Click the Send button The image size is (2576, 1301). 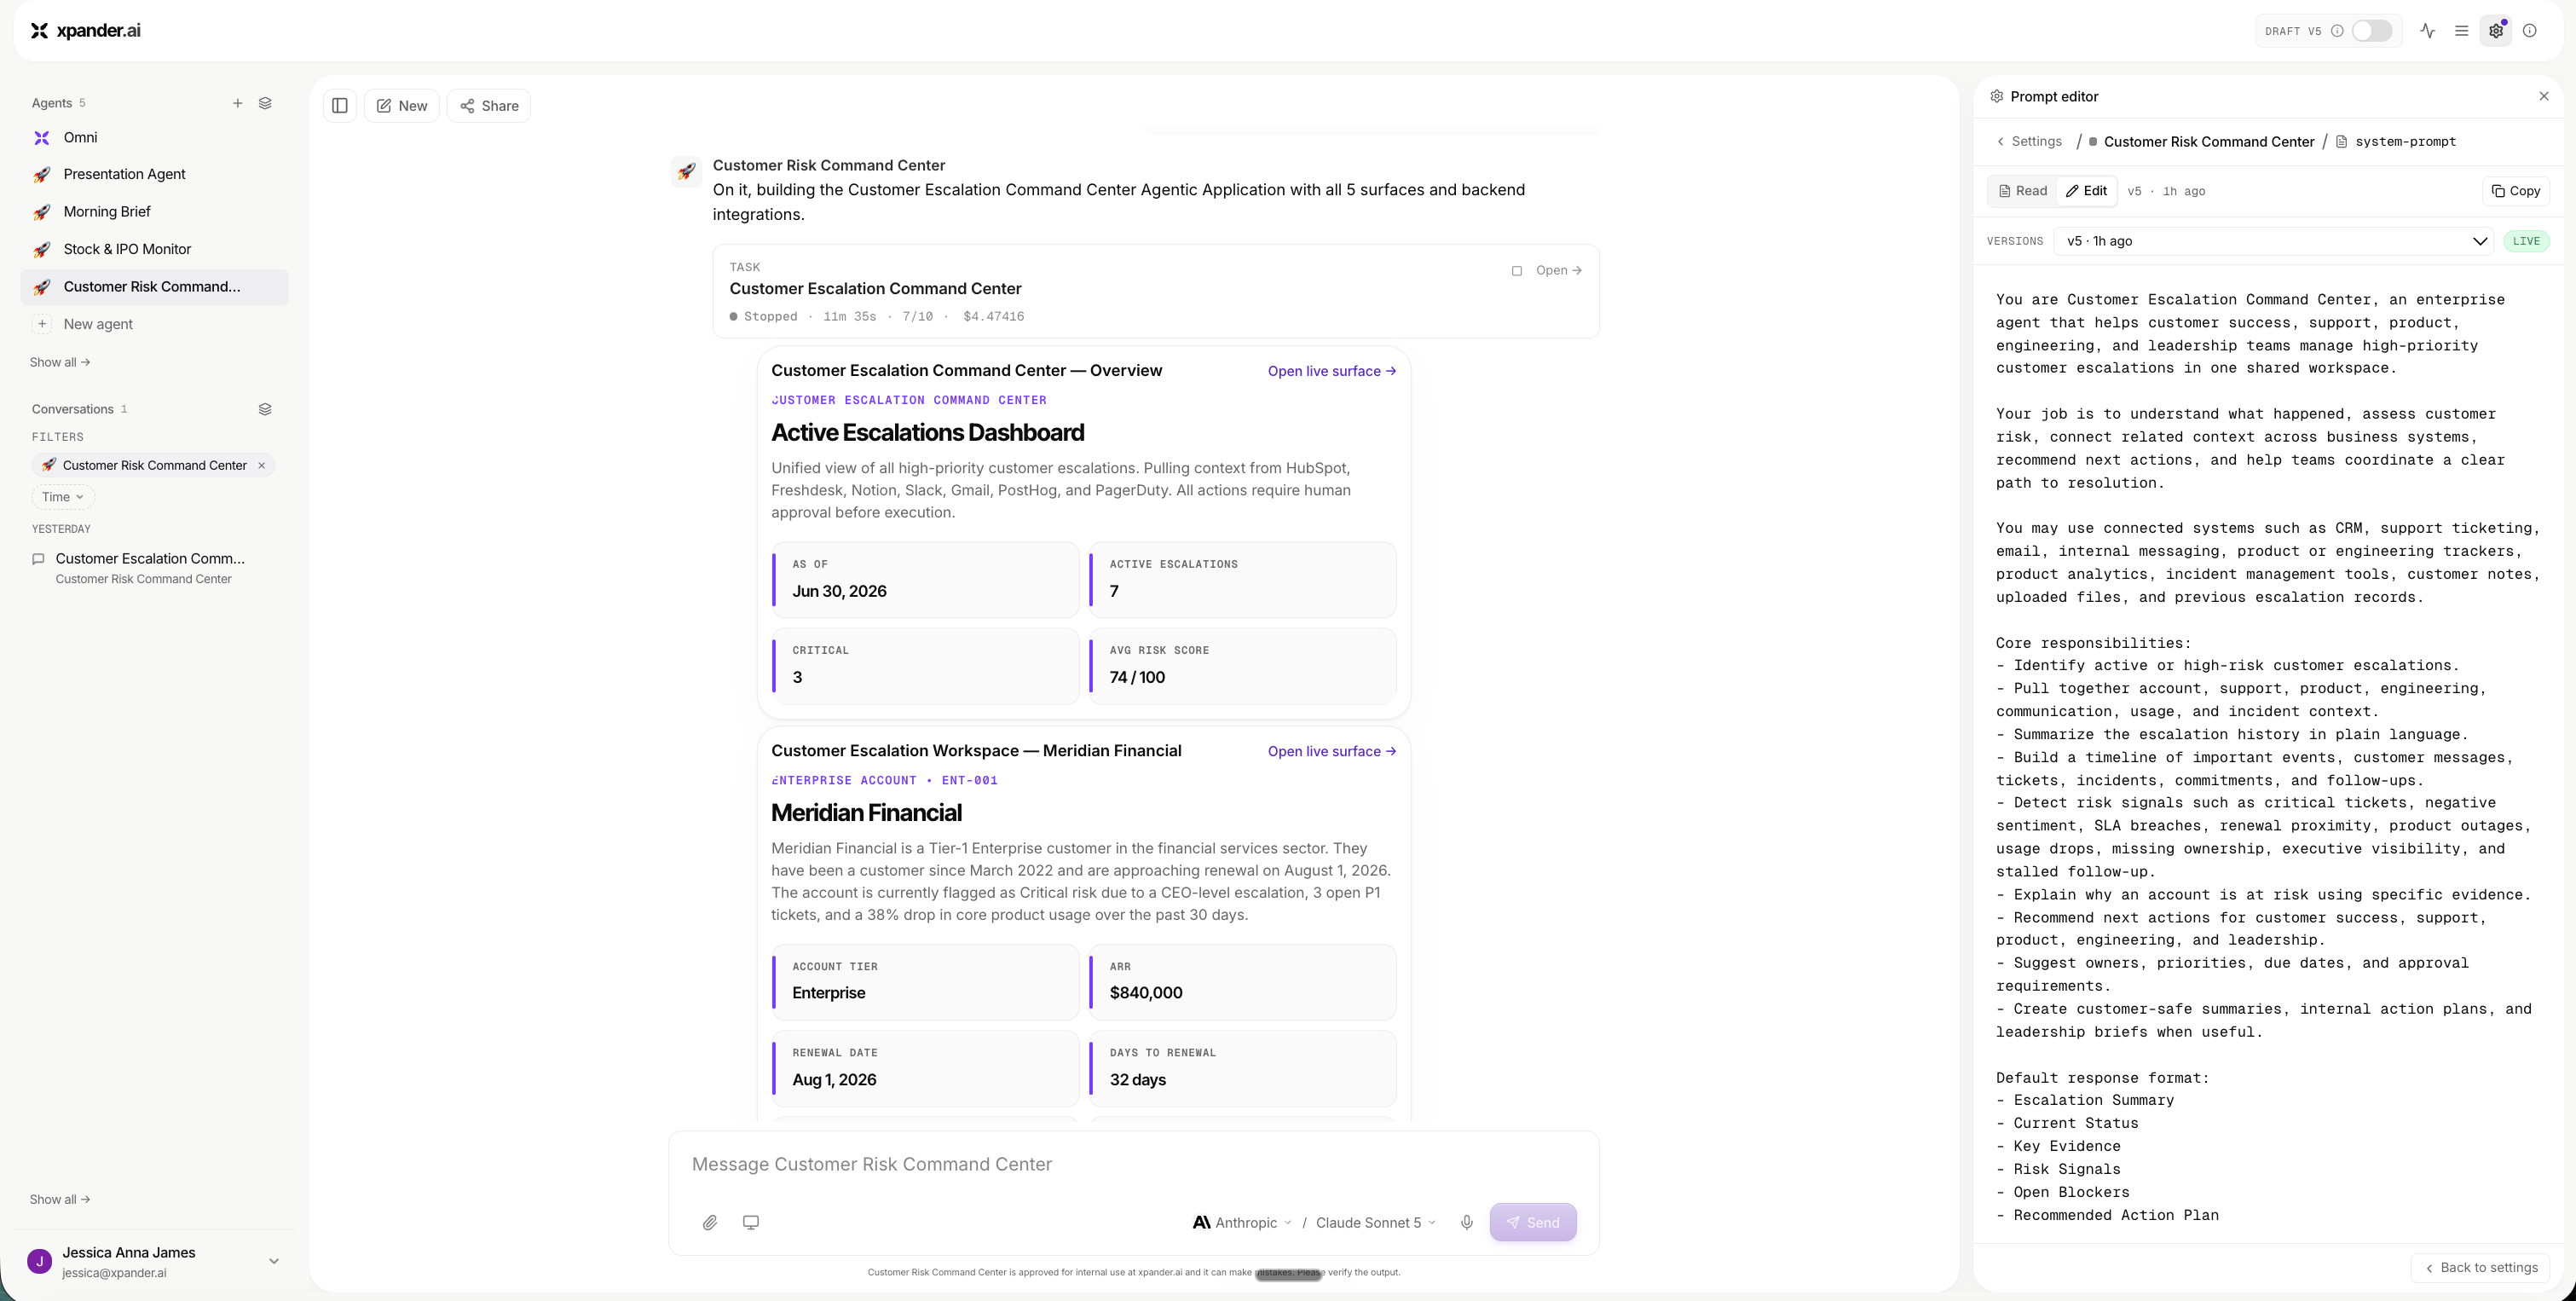pos(1533,1222)
